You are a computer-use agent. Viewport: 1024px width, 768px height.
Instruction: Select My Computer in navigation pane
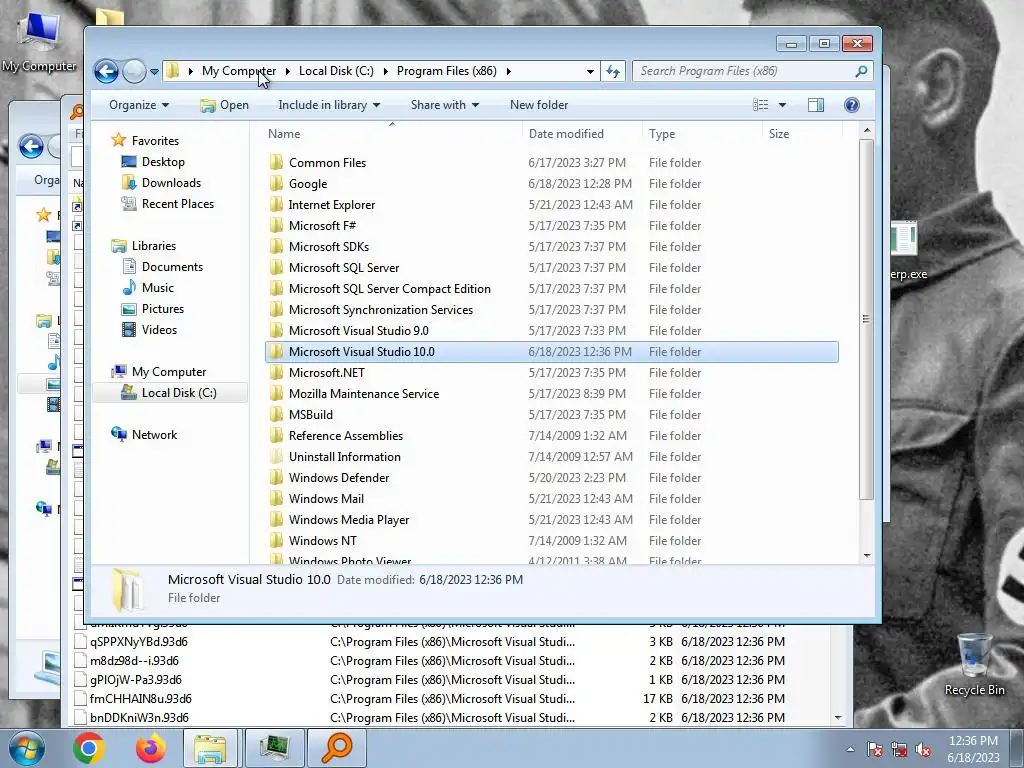click(168, 372)
